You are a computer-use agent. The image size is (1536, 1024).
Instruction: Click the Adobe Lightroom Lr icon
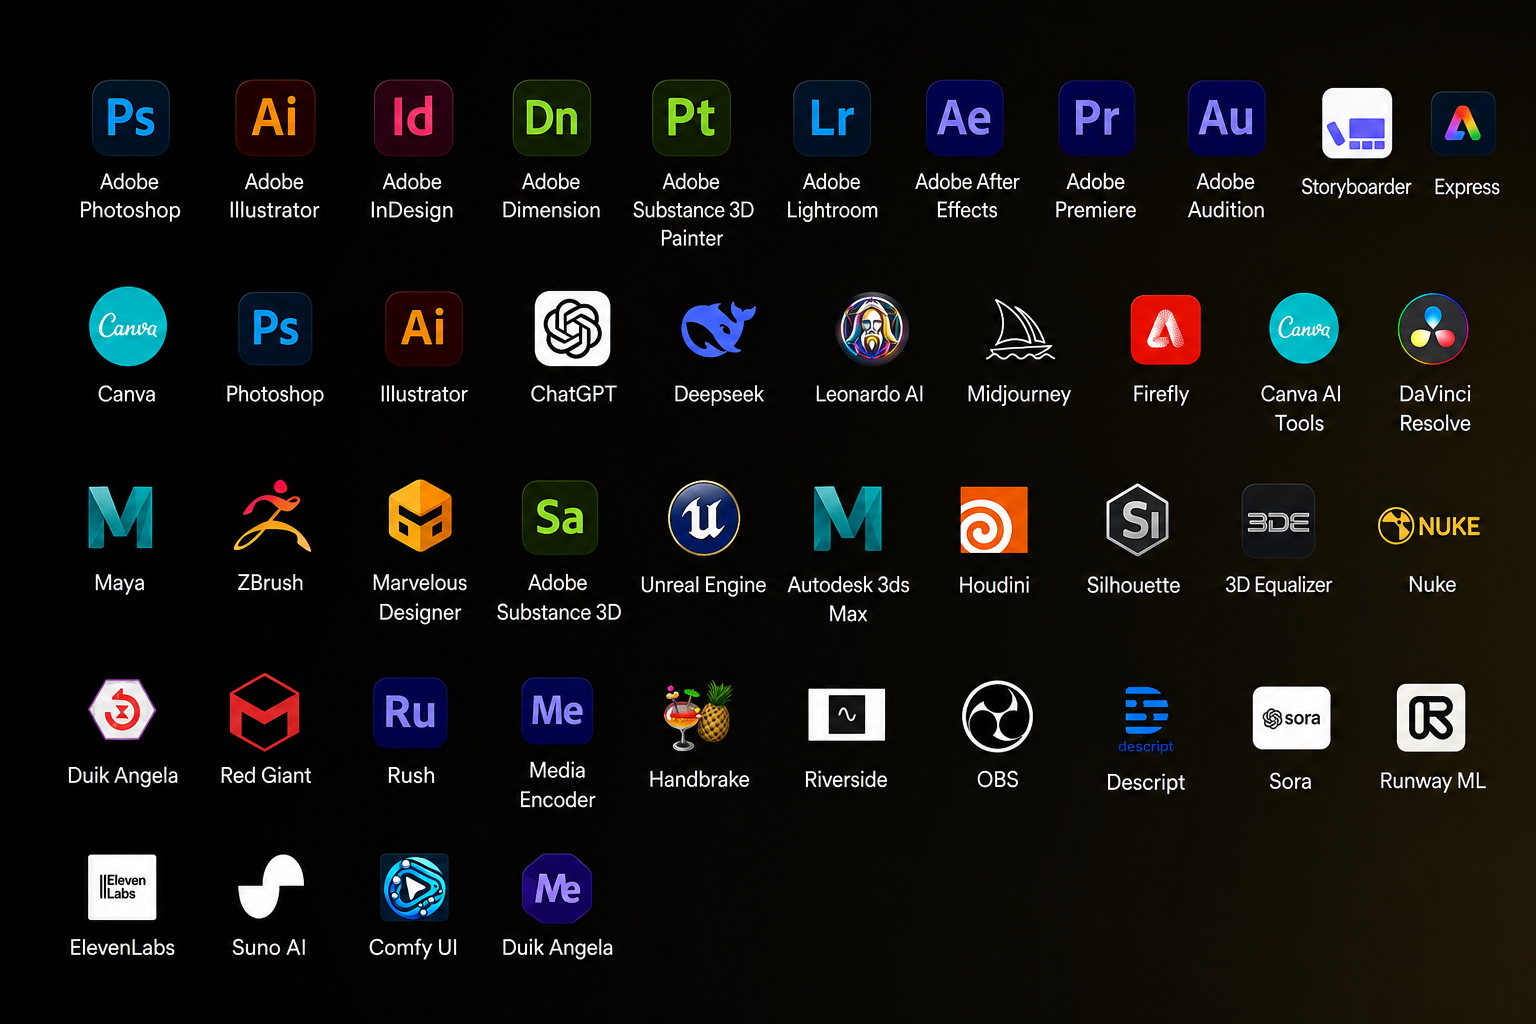pos(832,118)
